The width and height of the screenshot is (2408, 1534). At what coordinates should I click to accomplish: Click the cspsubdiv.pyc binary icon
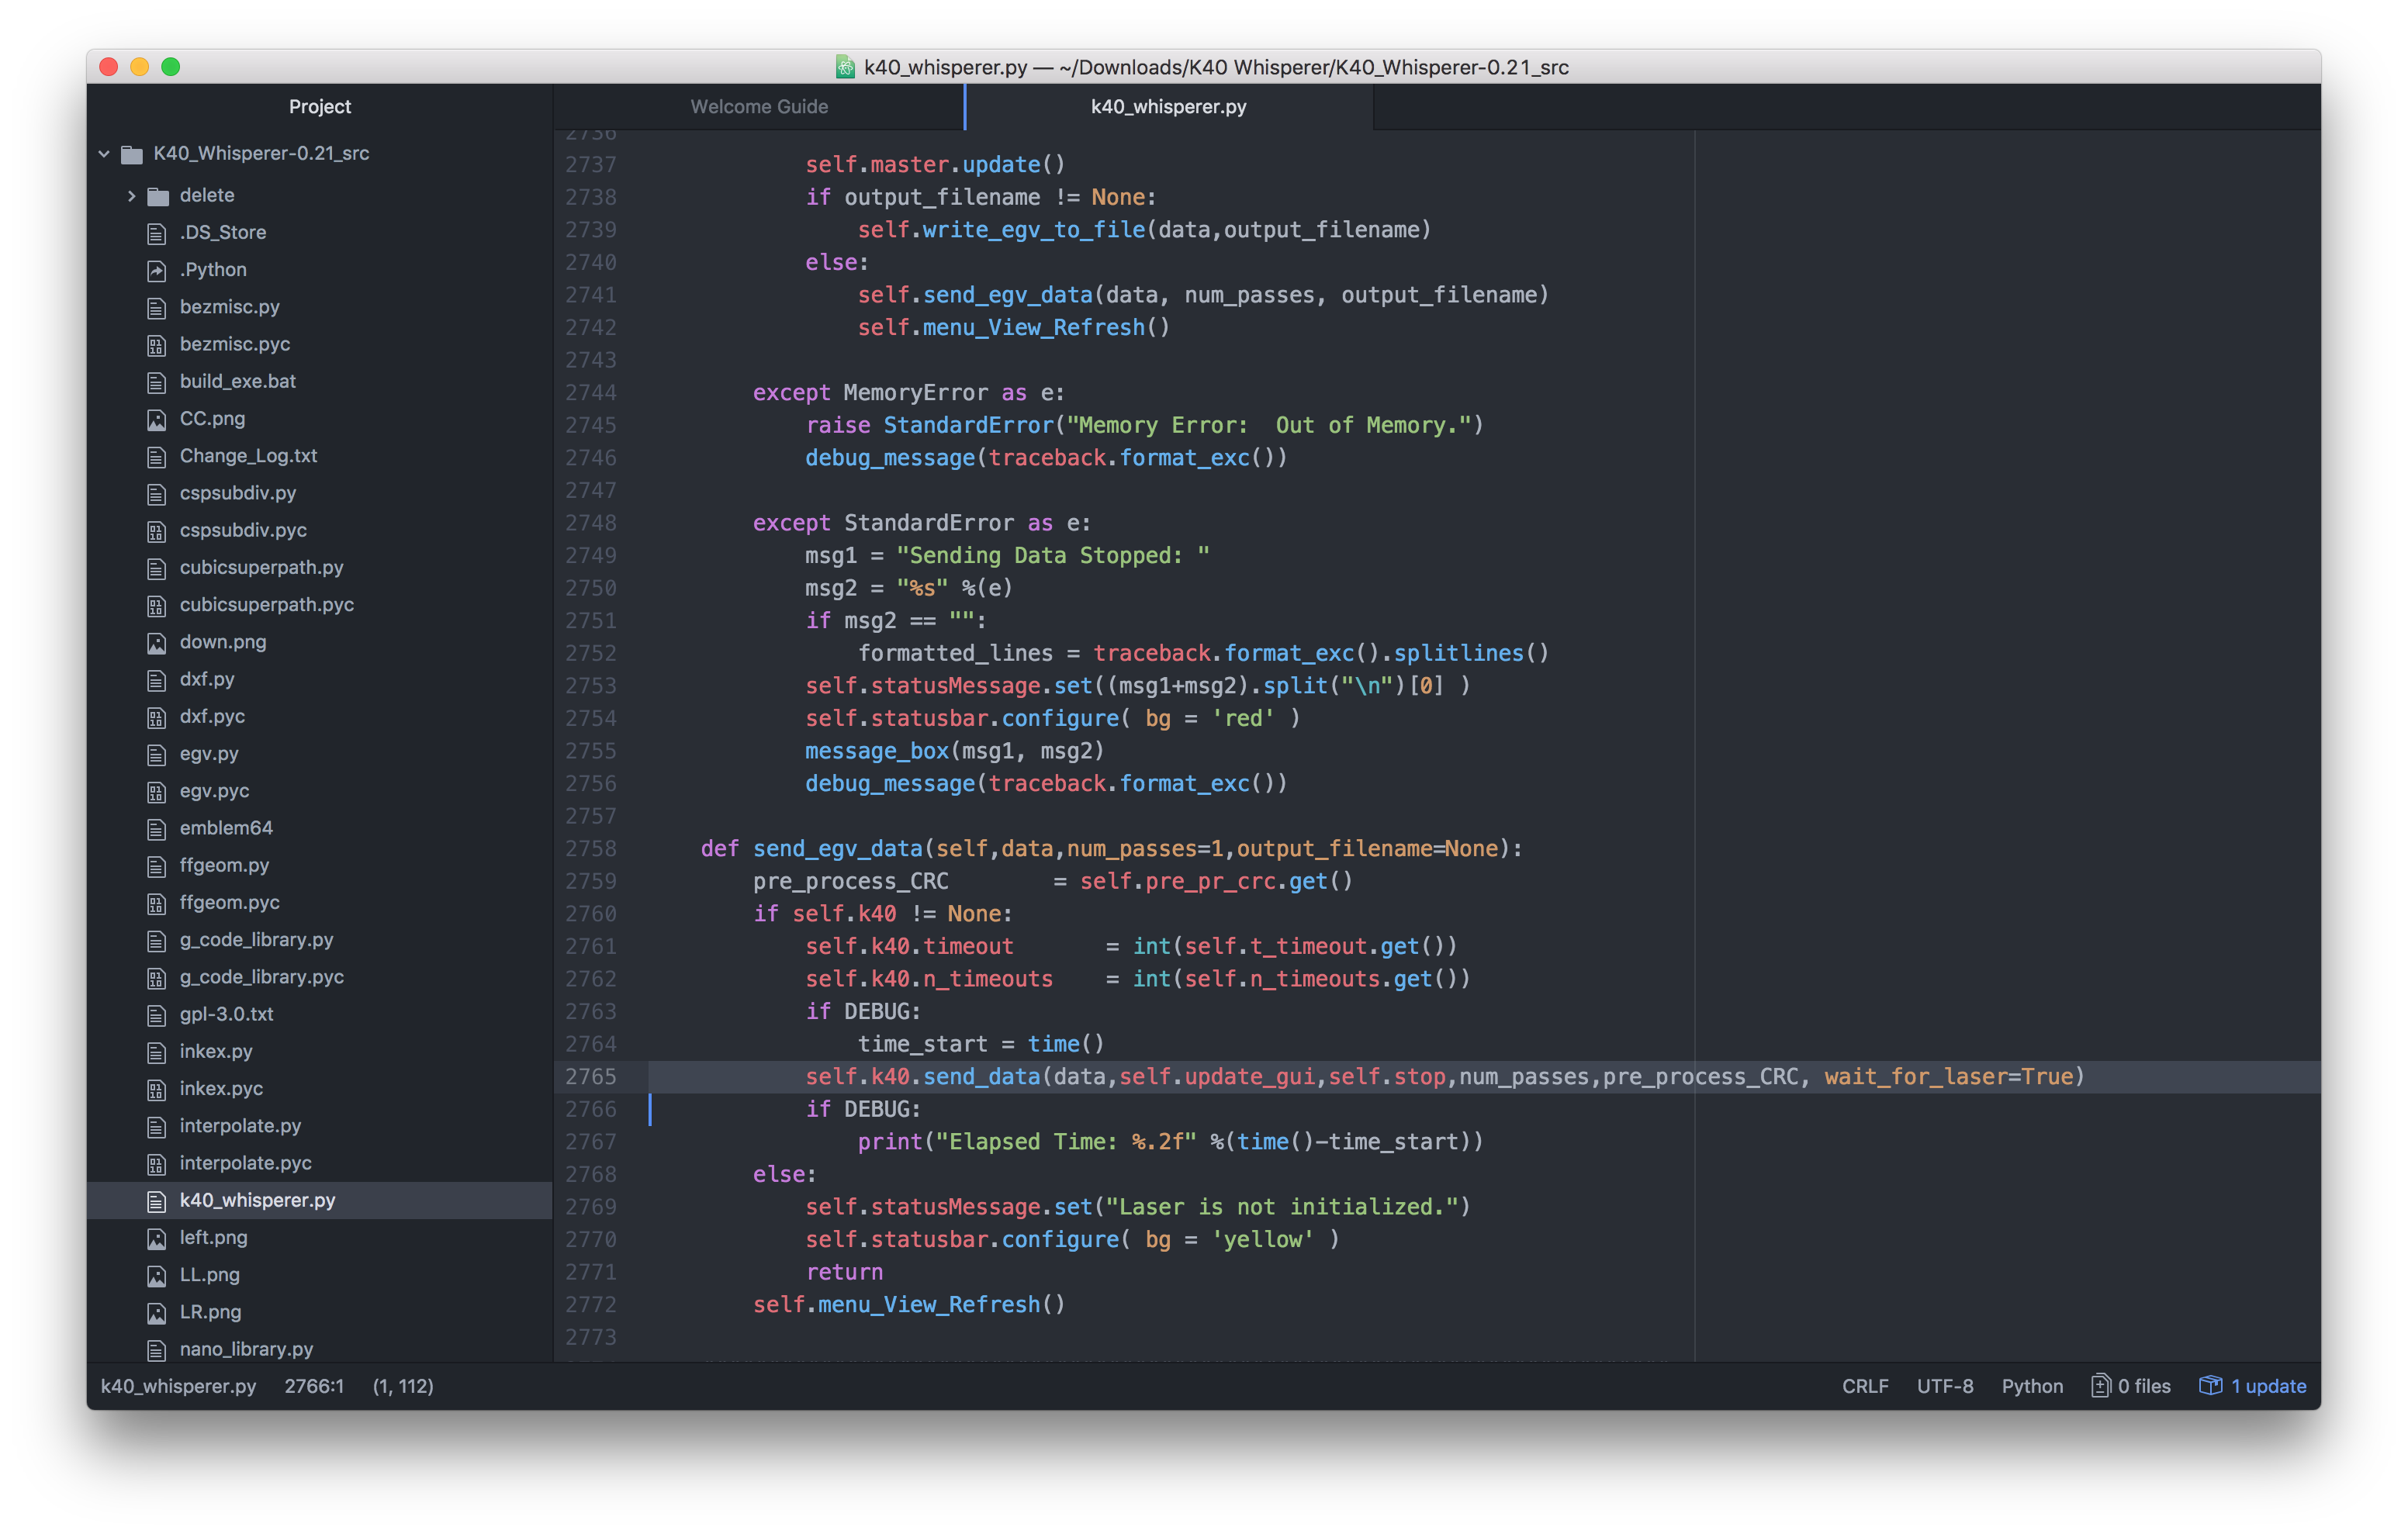click(x=157, y=531)
